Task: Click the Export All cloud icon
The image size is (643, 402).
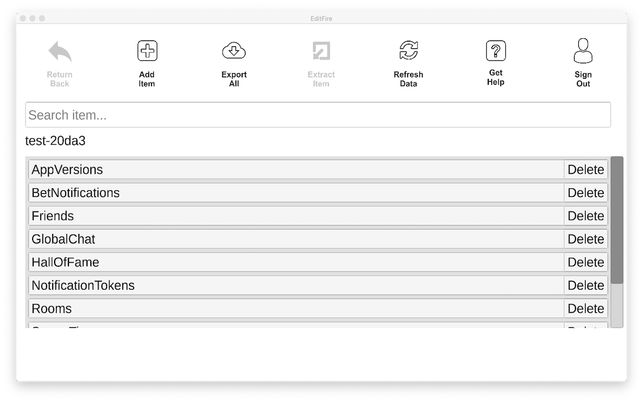Action: [234, 51]
